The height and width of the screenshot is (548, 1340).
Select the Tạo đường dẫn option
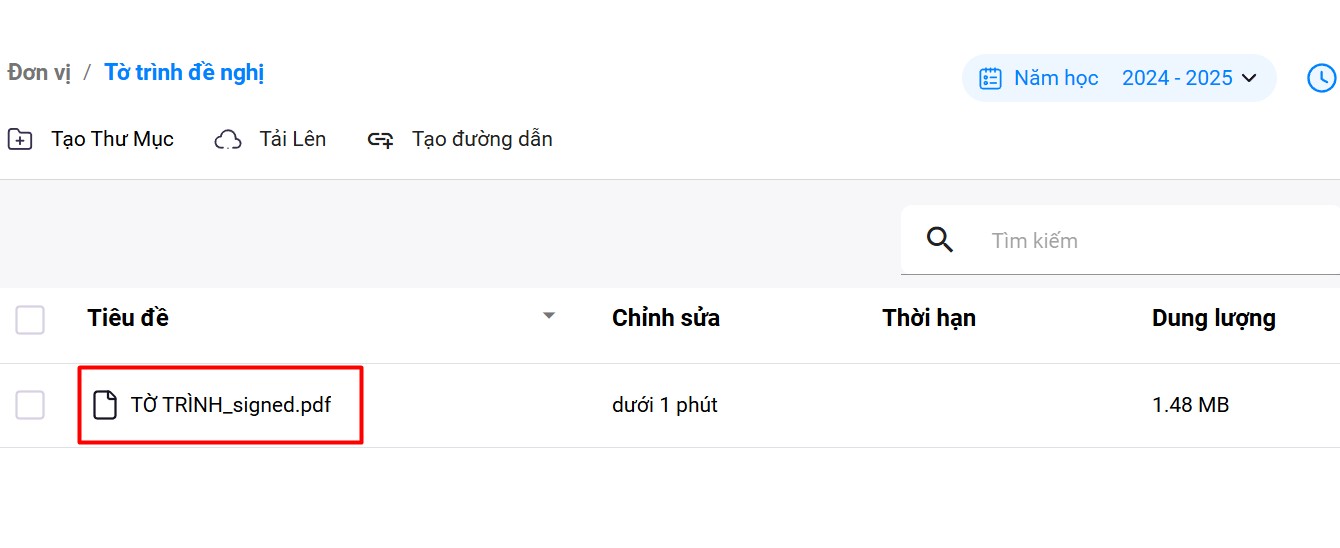[481, 139]
